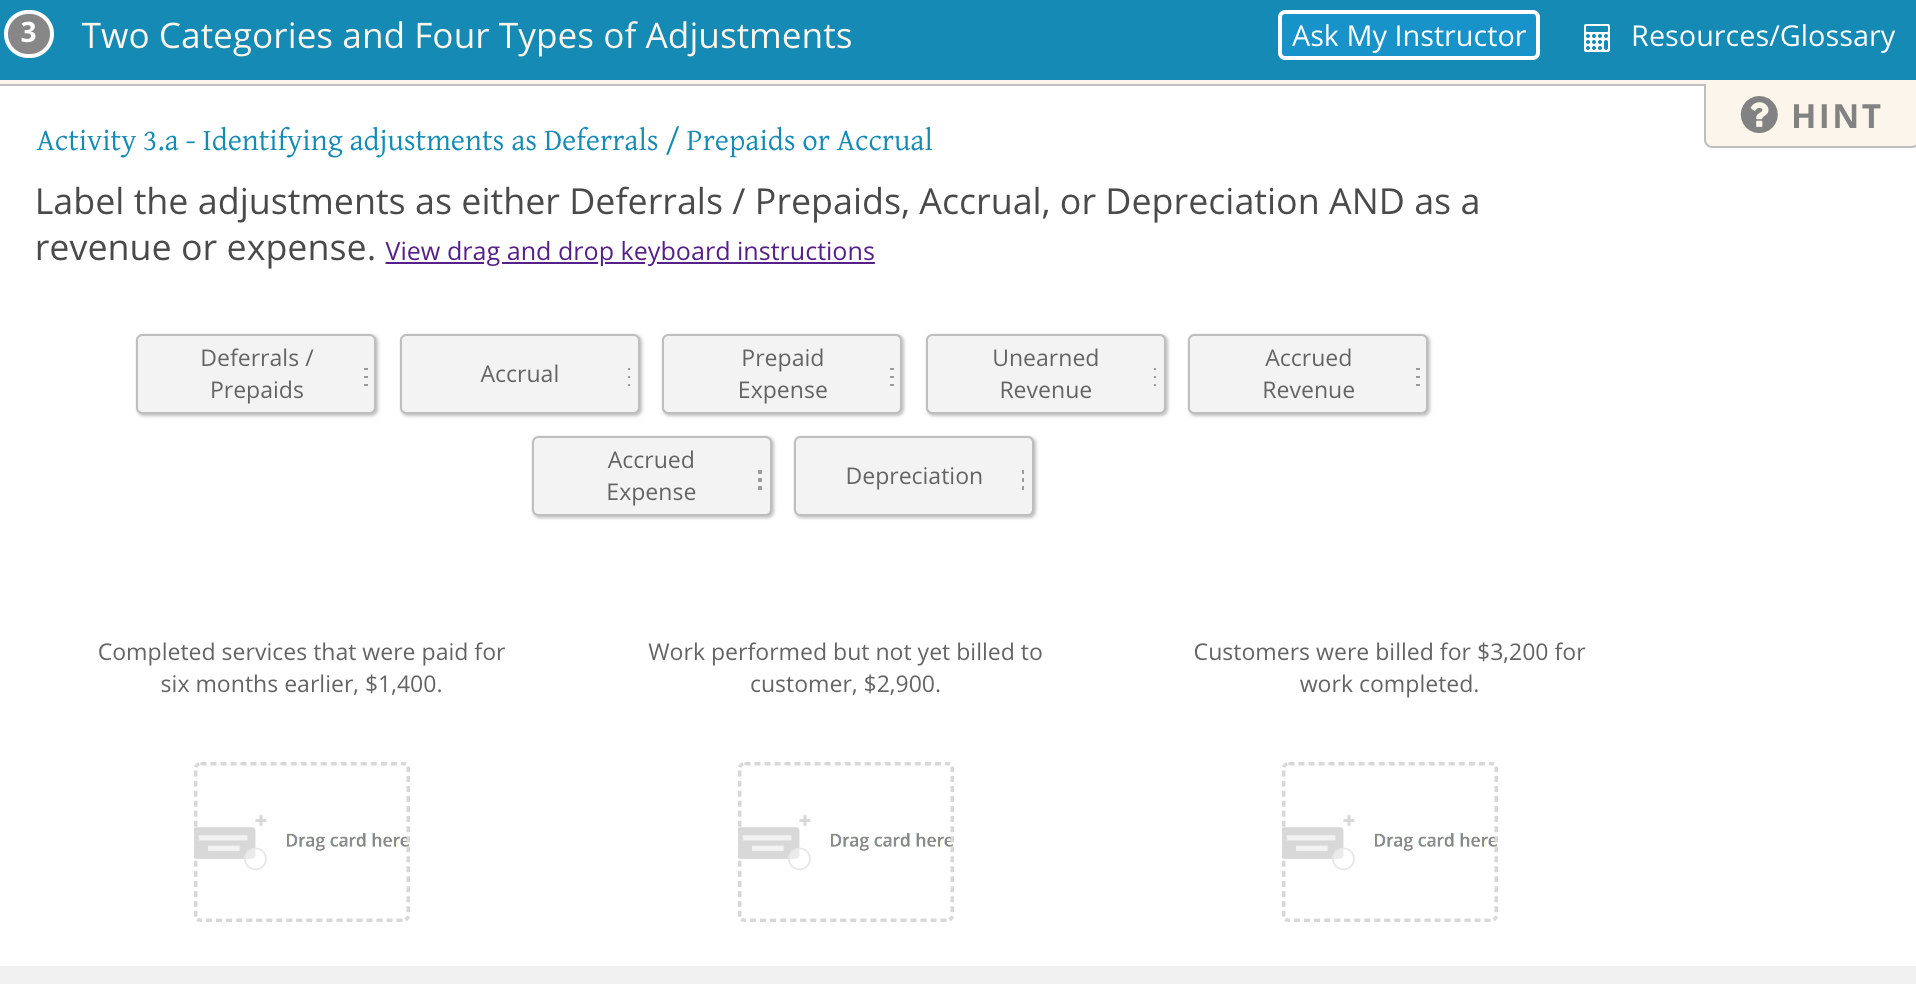
Task: Click the calculator icon beside Resources/Glossary
Action: click(x=1597, y=36)
